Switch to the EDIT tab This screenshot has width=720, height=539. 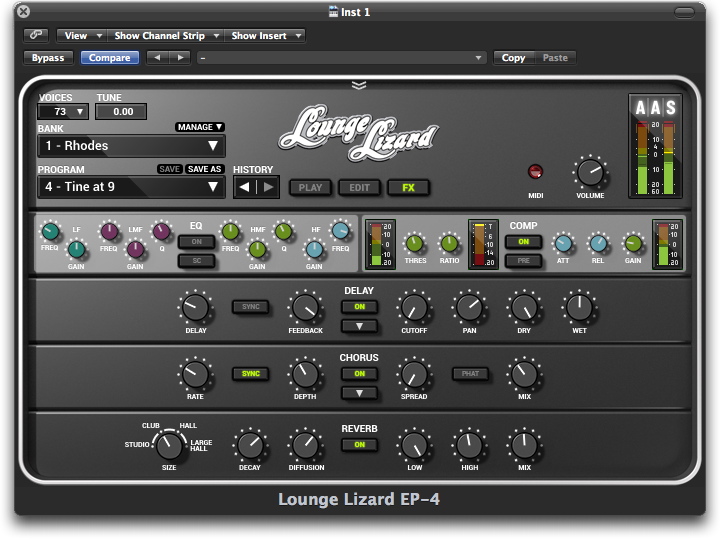359,187
